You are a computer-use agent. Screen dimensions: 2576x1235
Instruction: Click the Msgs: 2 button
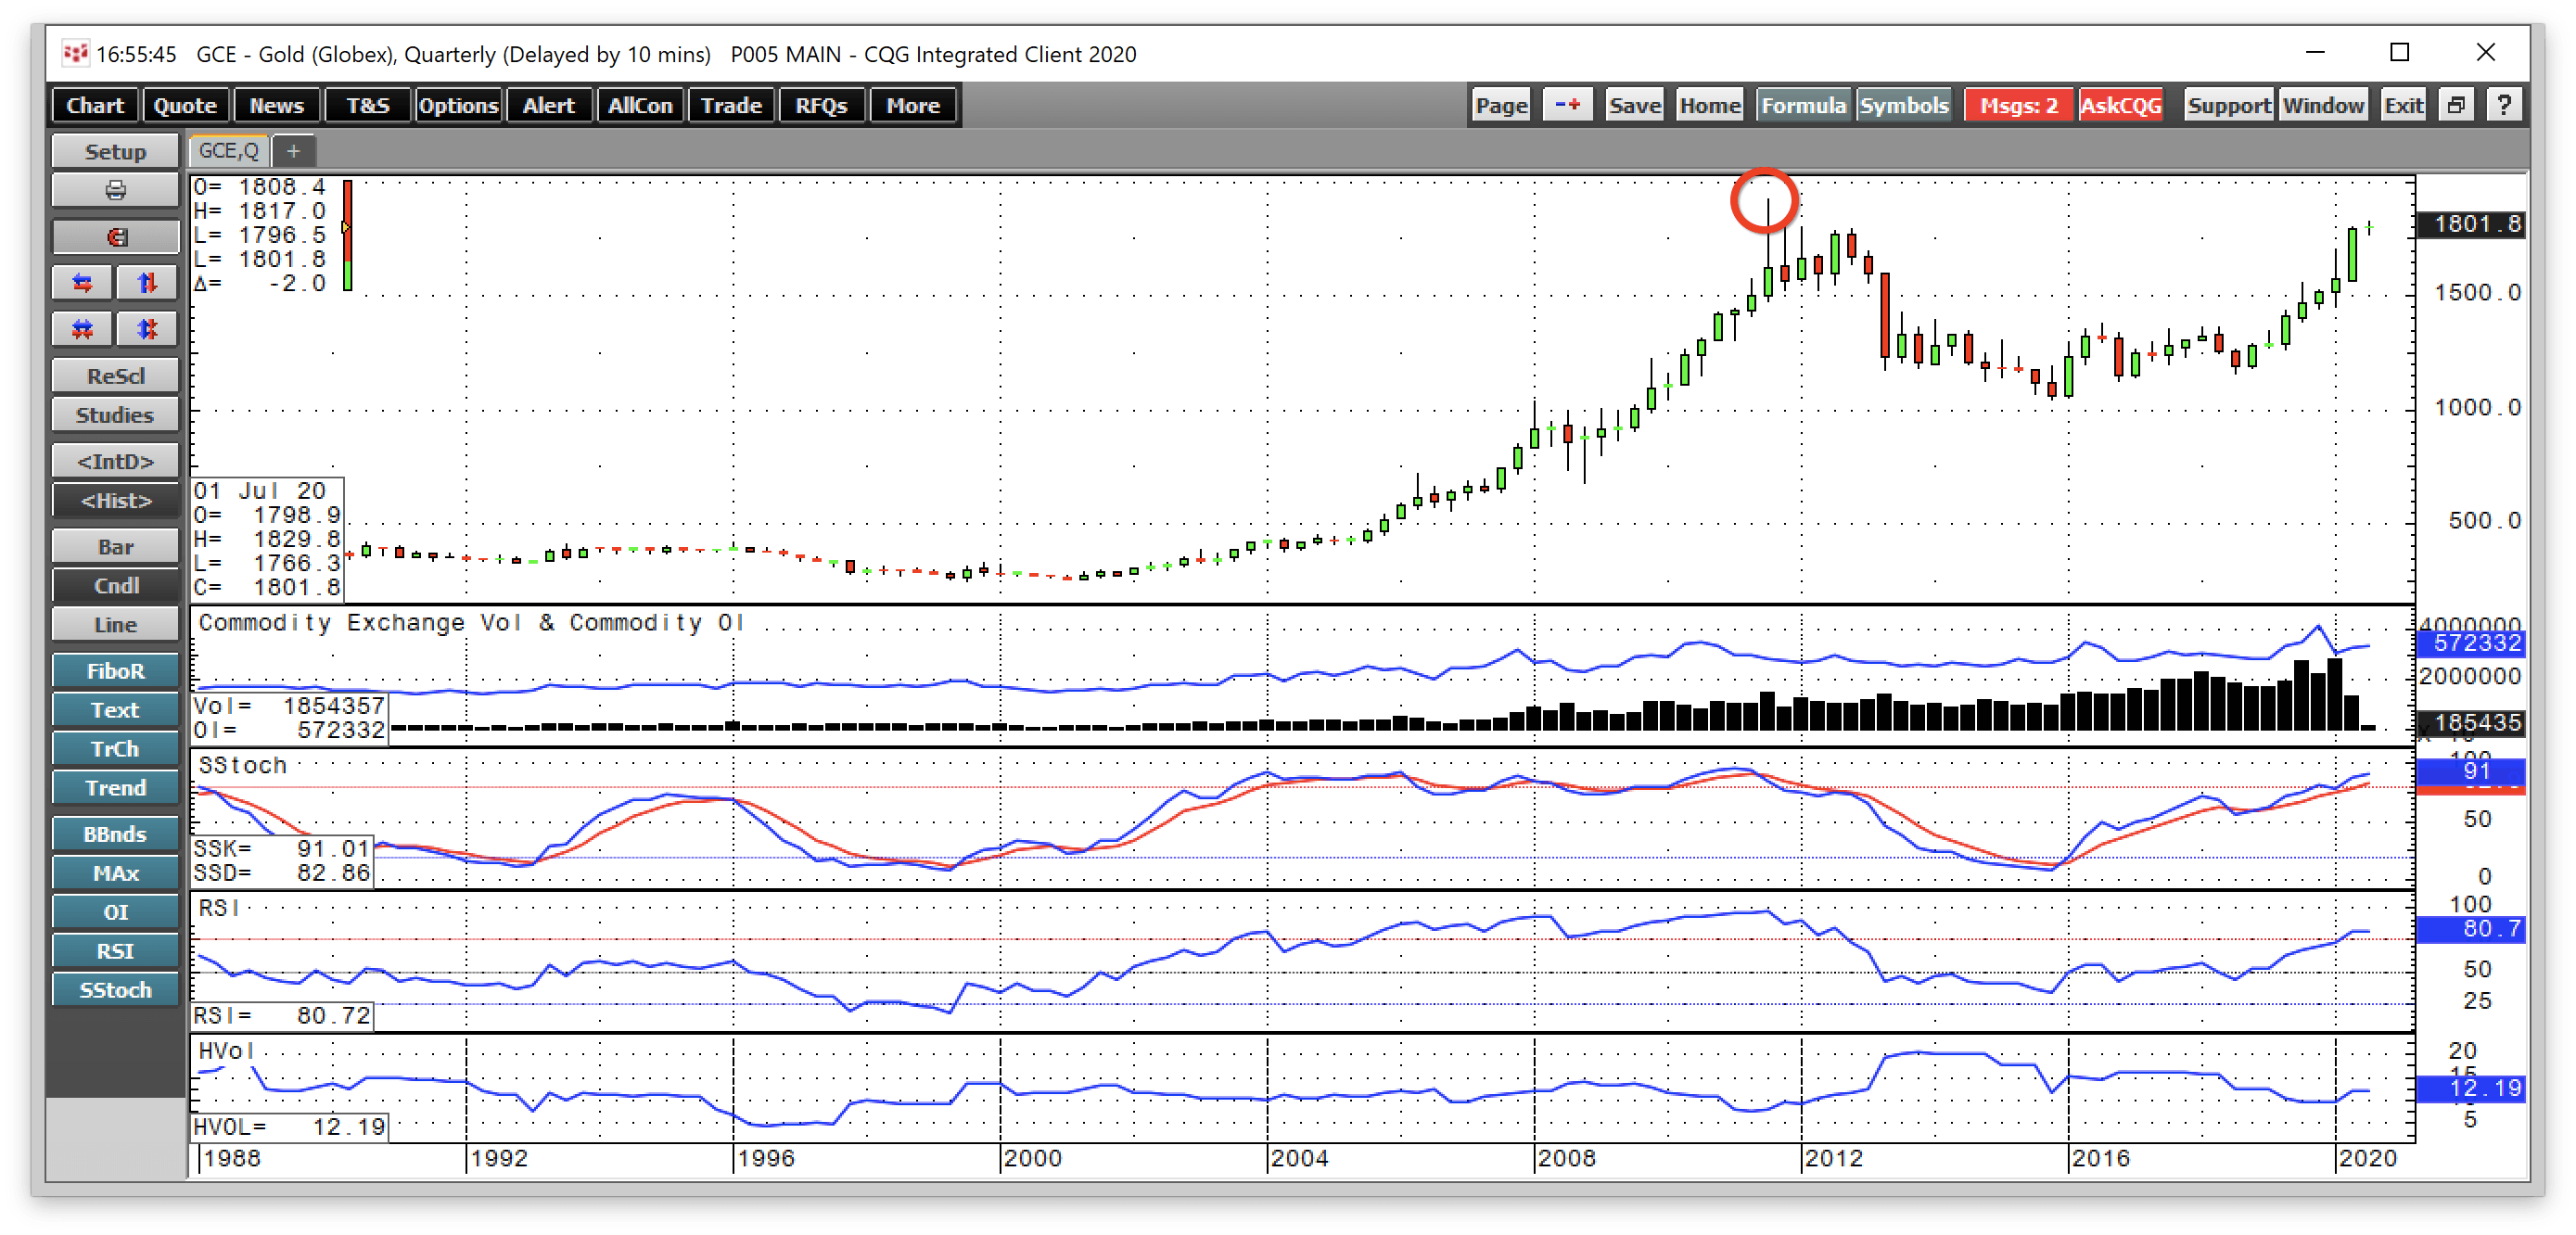coord(2019,105)
